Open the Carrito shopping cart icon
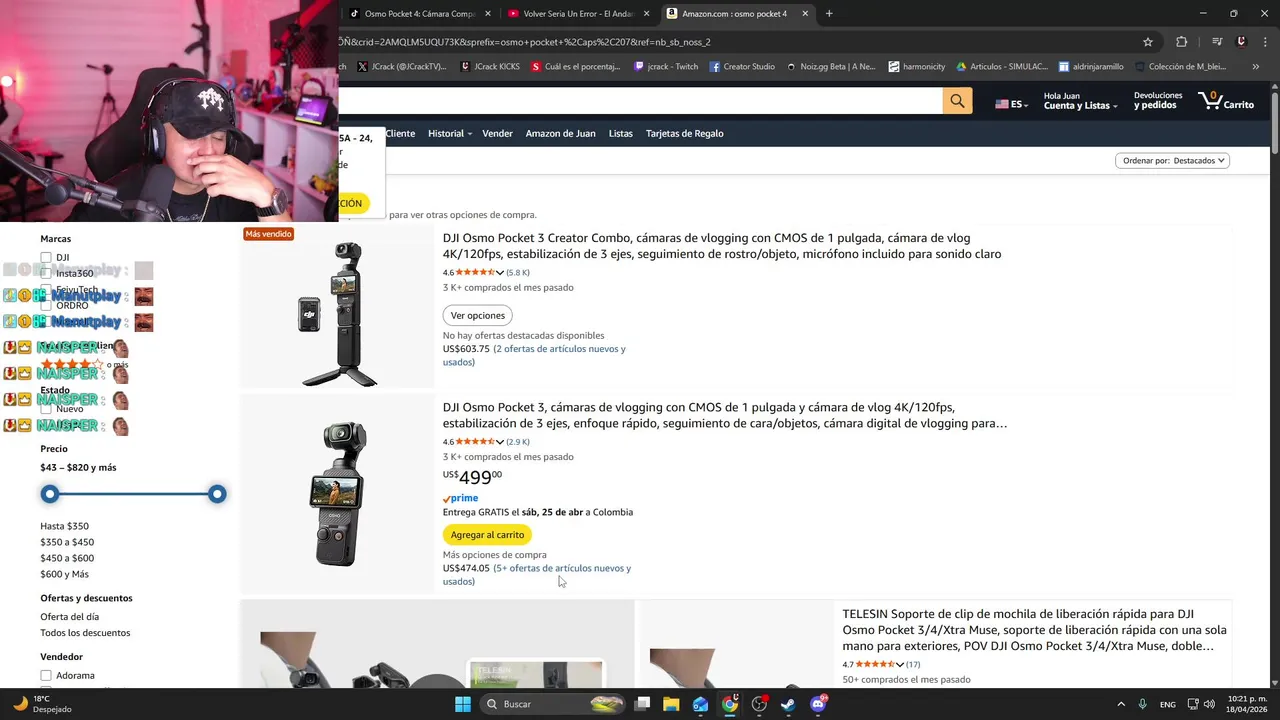Image resolution: width=1280 pixels, height=720 pixels. tap(1226, 101)
